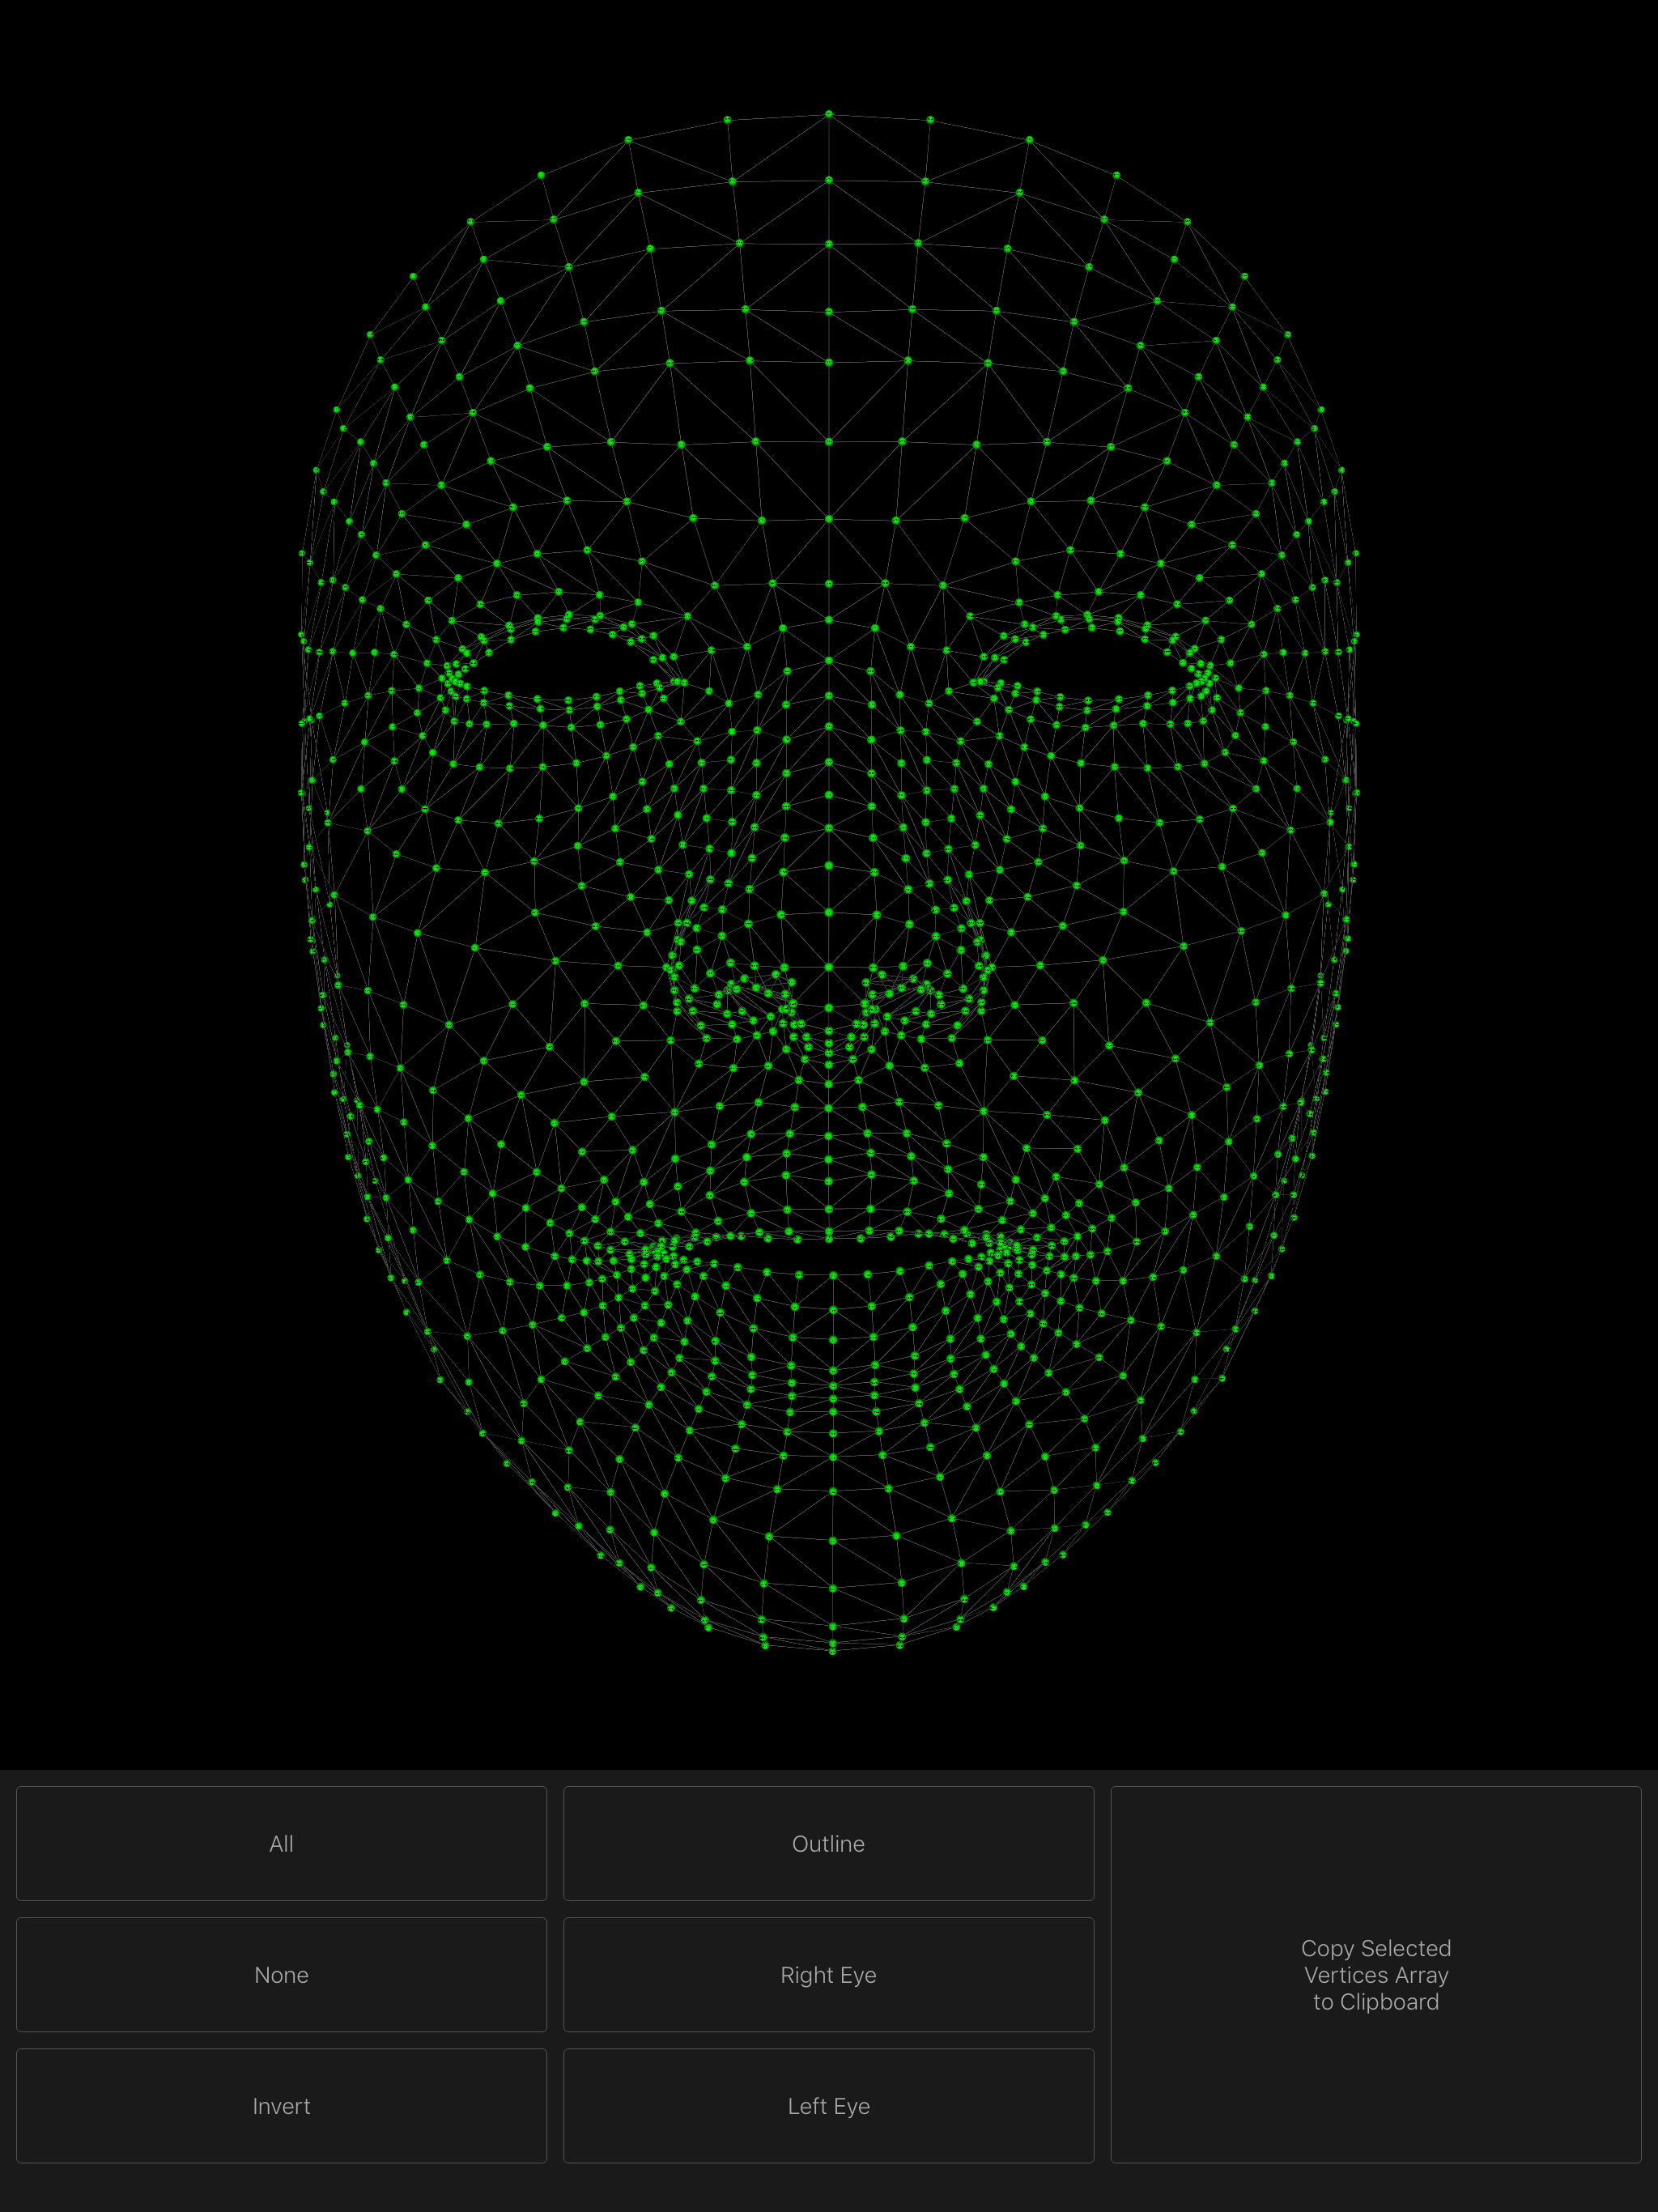Deselect everything using the None button

(281, 1974)
